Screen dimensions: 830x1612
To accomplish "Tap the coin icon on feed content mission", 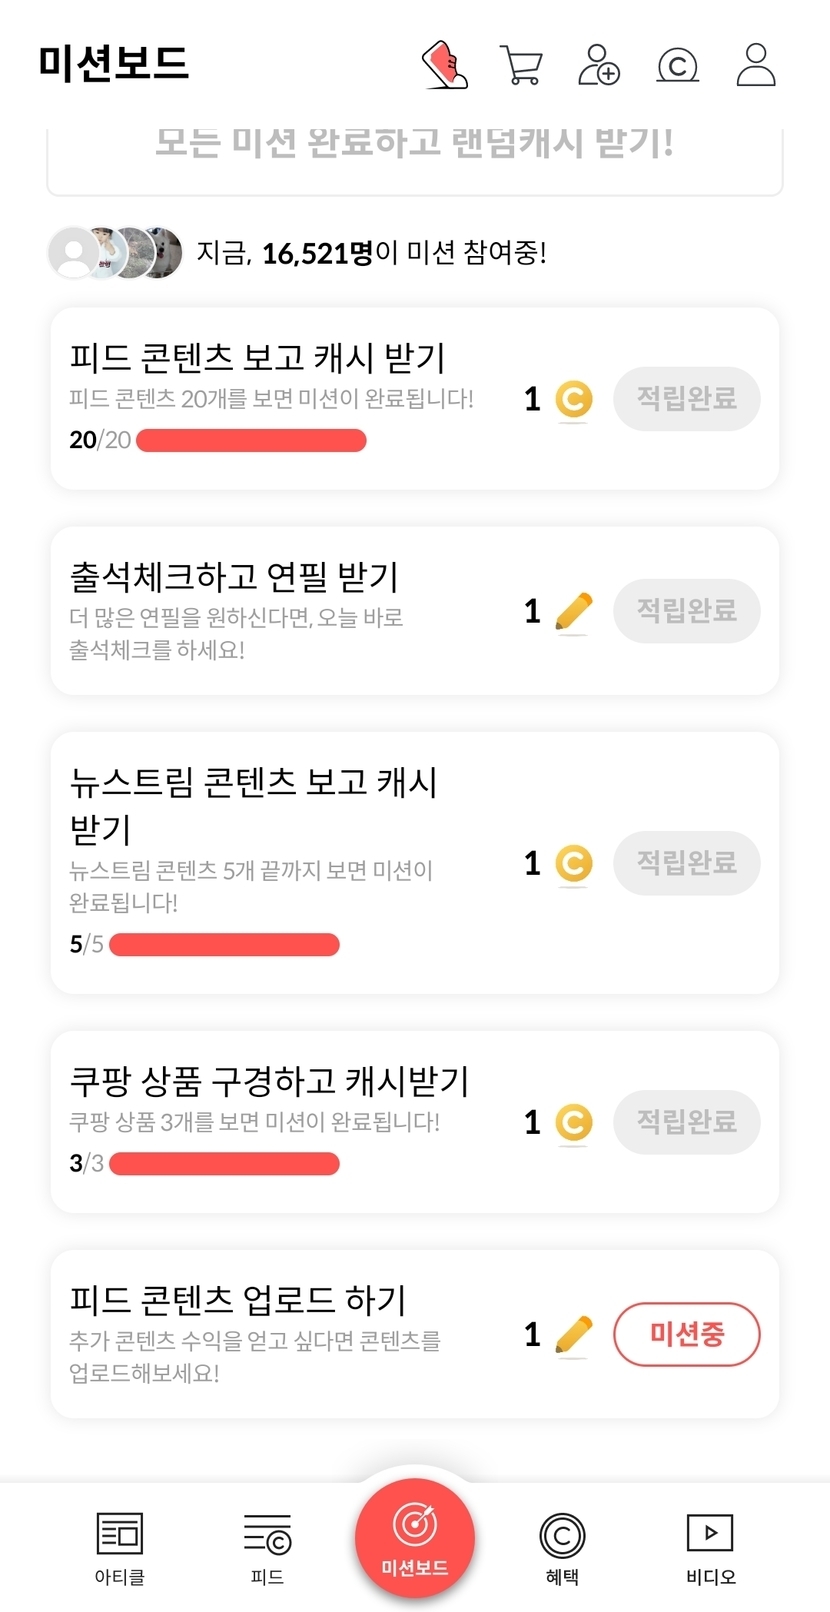I will click(x=574, y=400).
